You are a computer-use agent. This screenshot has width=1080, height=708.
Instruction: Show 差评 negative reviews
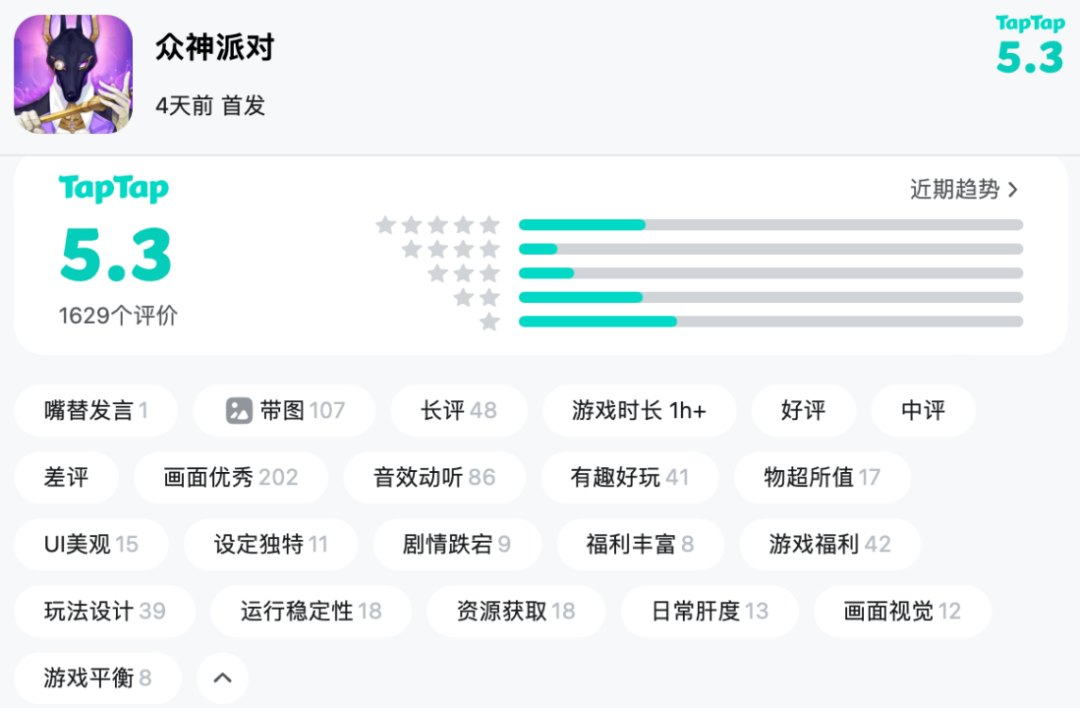click(66, 477)
